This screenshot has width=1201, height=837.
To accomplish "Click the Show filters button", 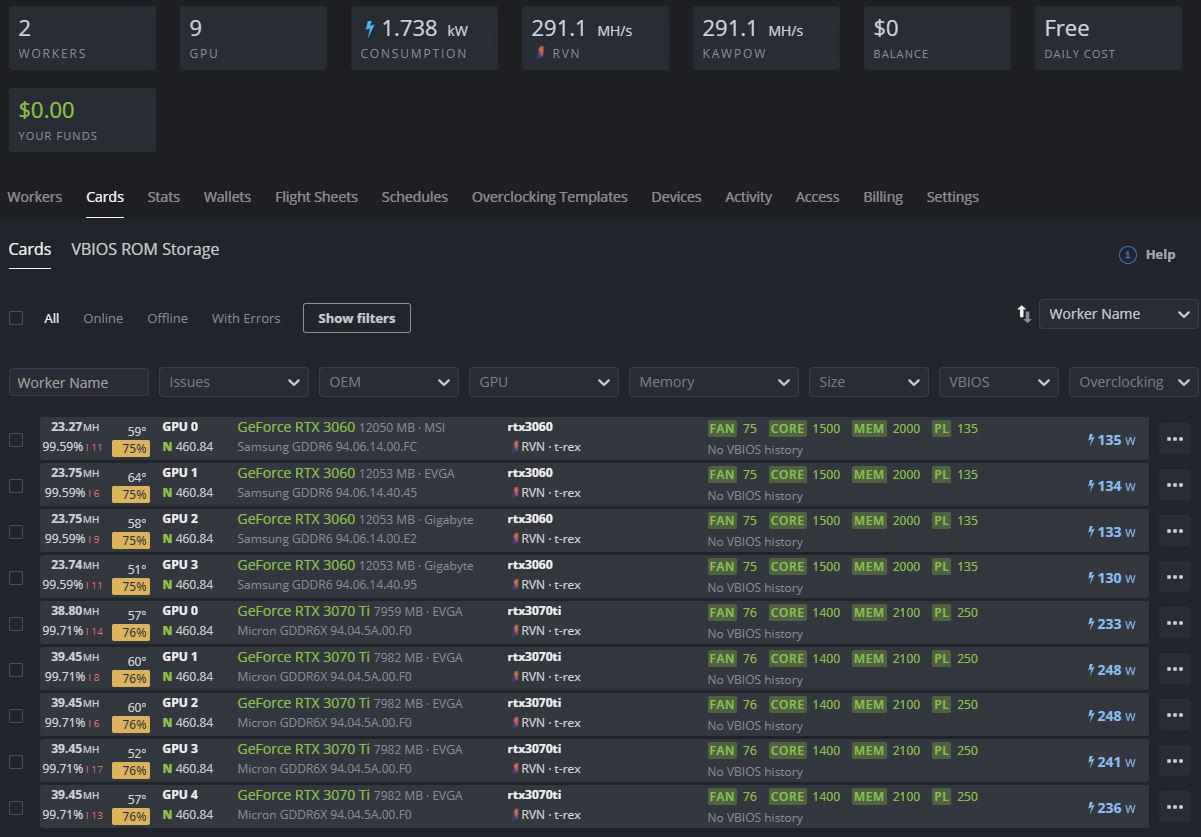I will (x=356, y=318).
